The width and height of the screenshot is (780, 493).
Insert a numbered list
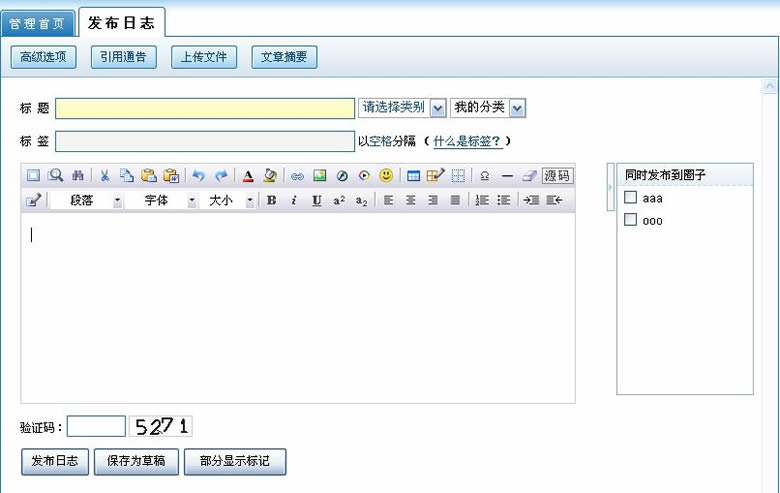pos(482,200)
